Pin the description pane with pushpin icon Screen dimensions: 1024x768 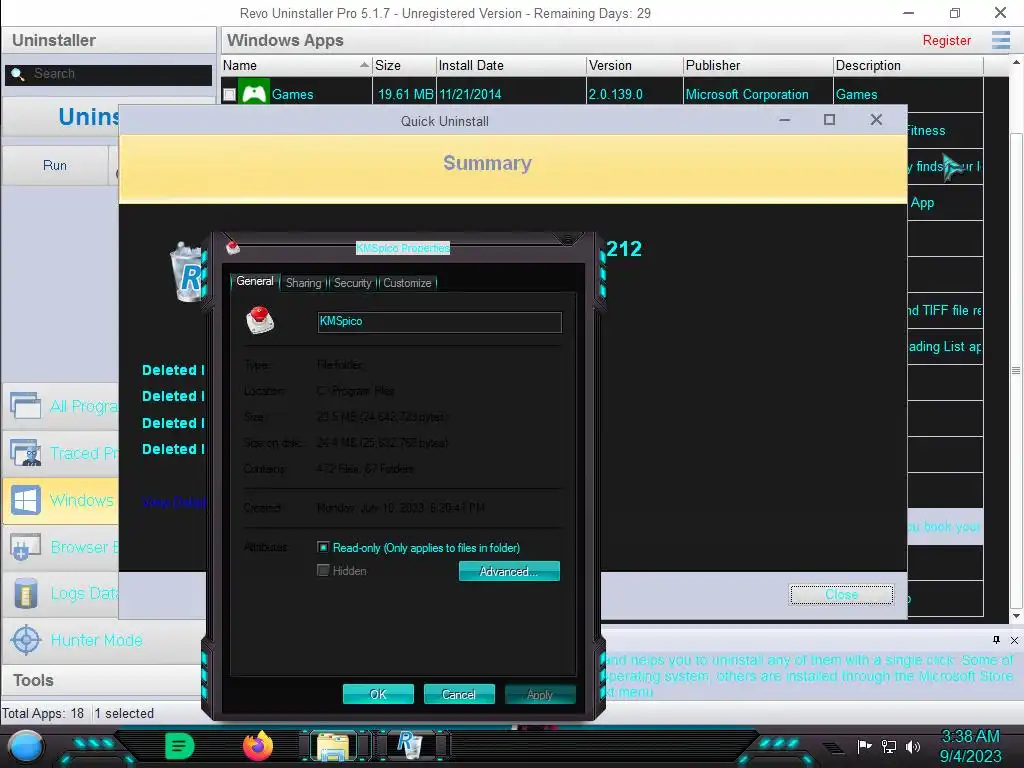[x=996, y=640]
